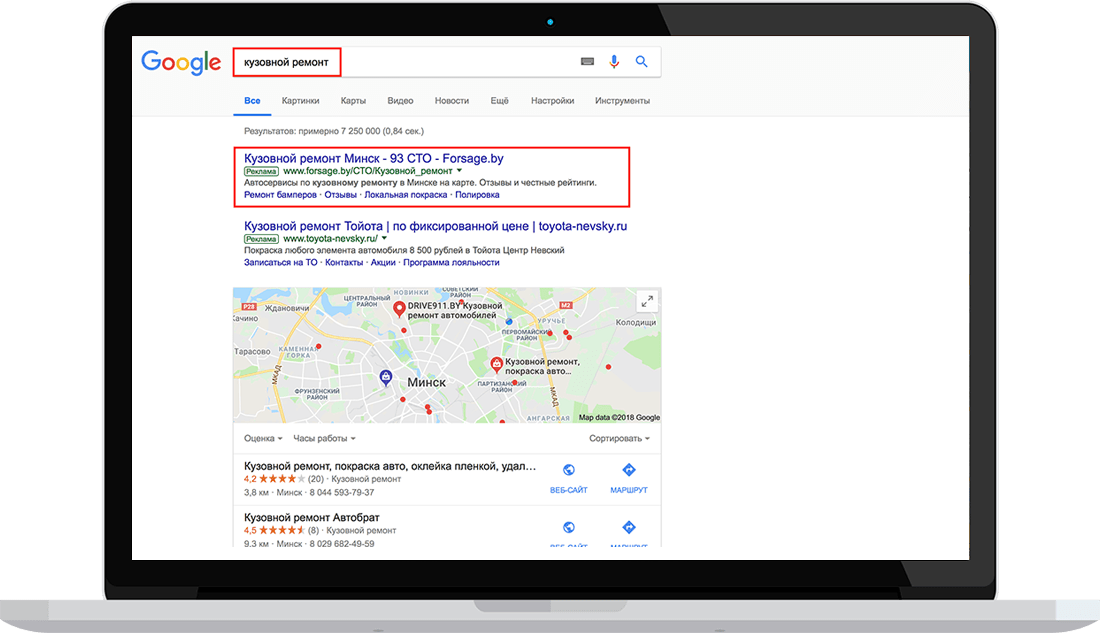Click phone 8 044 593-79-37

342,493
